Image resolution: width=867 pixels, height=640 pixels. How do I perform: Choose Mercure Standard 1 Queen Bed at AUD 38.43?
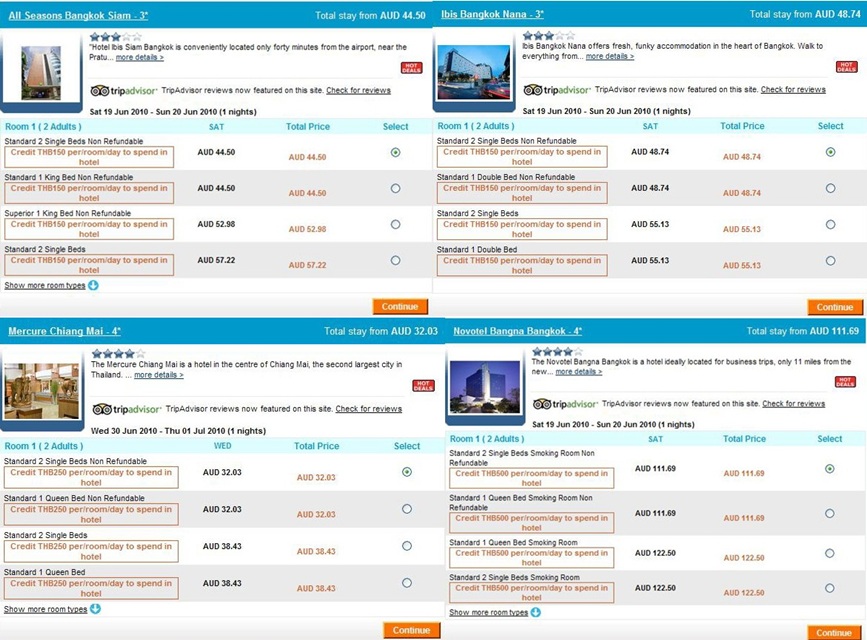[x=407, y=583]
